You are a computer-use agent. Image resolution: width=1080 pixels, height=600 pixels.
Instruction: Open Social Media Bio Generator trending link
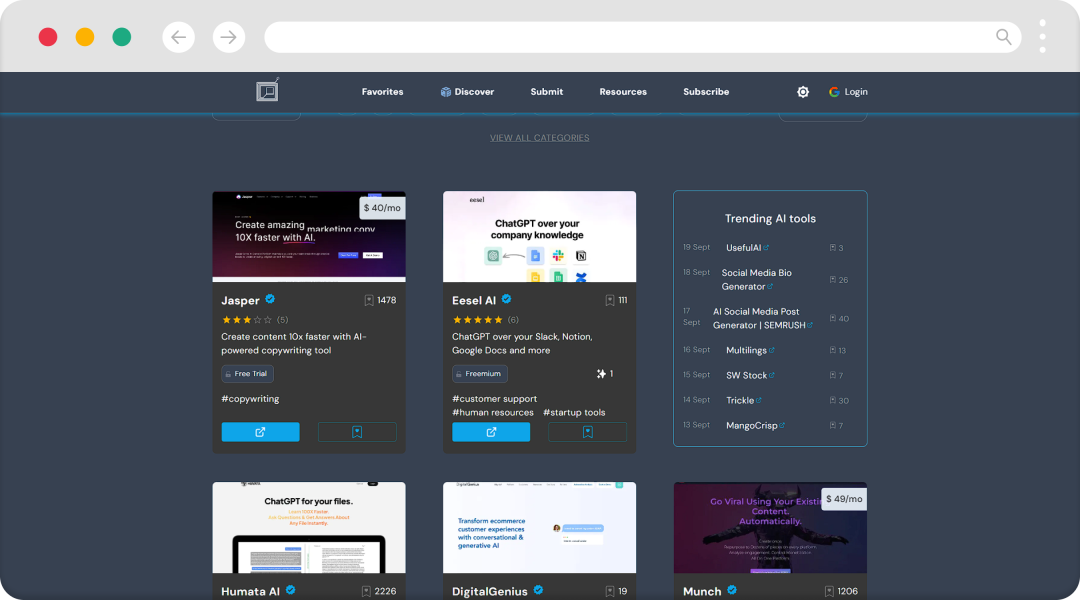(756, 280)
